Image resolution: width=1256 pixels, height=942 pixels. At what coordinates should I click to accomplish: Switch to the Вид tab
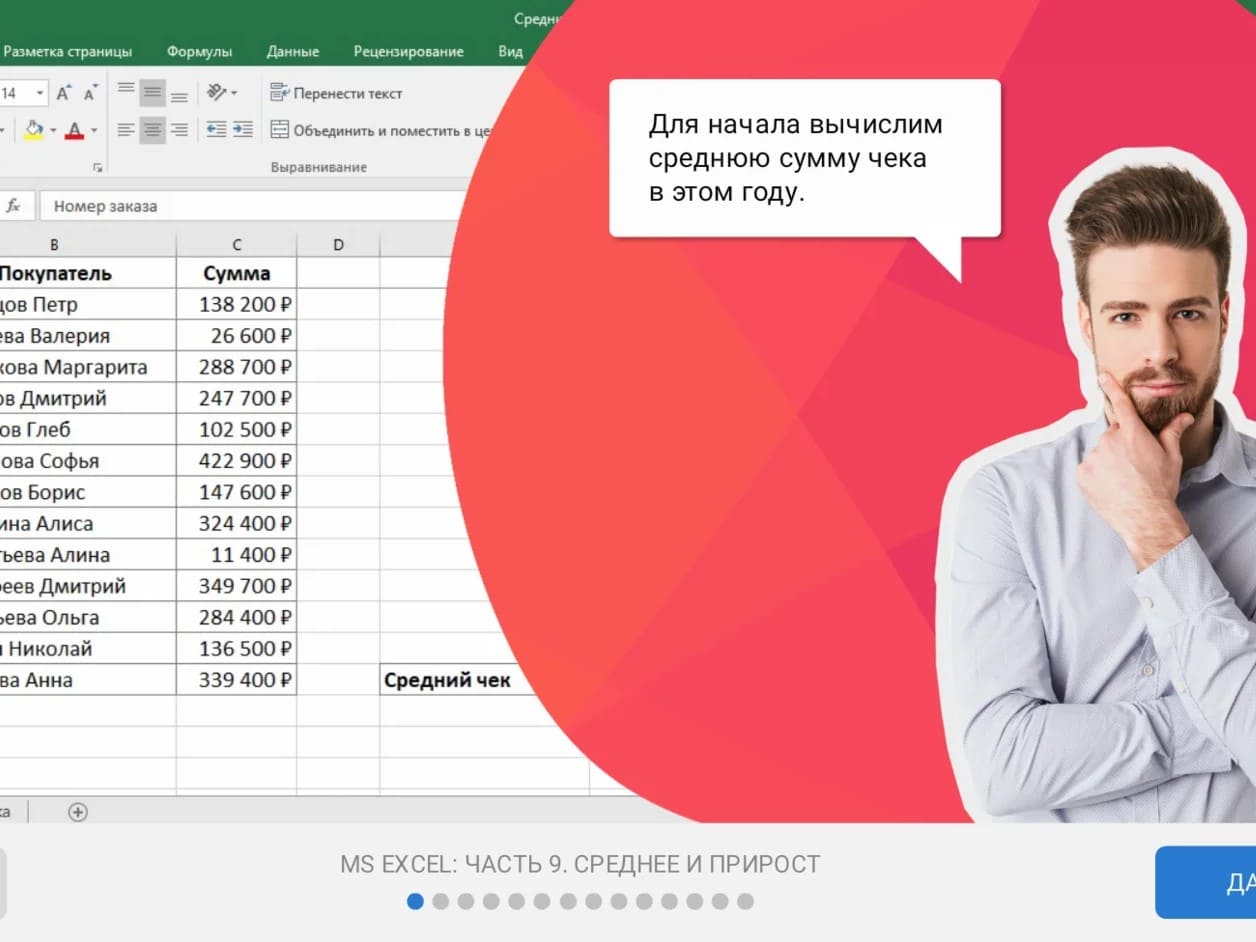pyautogui.click(x=510, y=51)
